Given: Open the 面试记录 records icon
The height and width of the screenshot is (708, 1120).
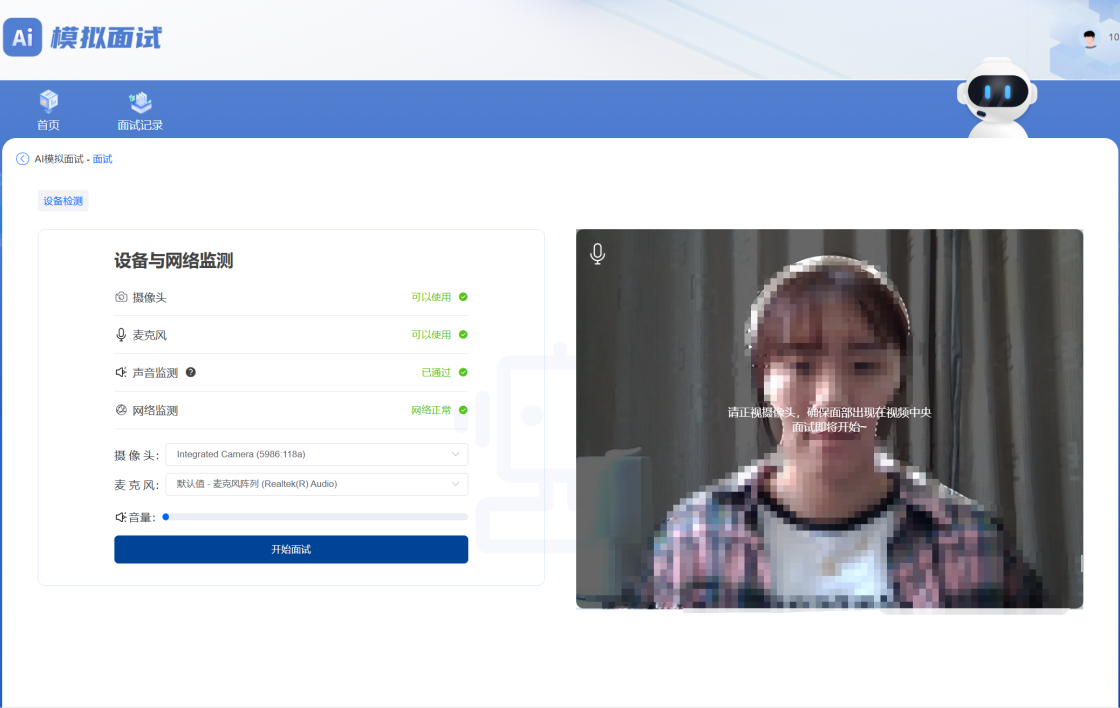Looking at the screenshot, I should [x=140, y=102].
